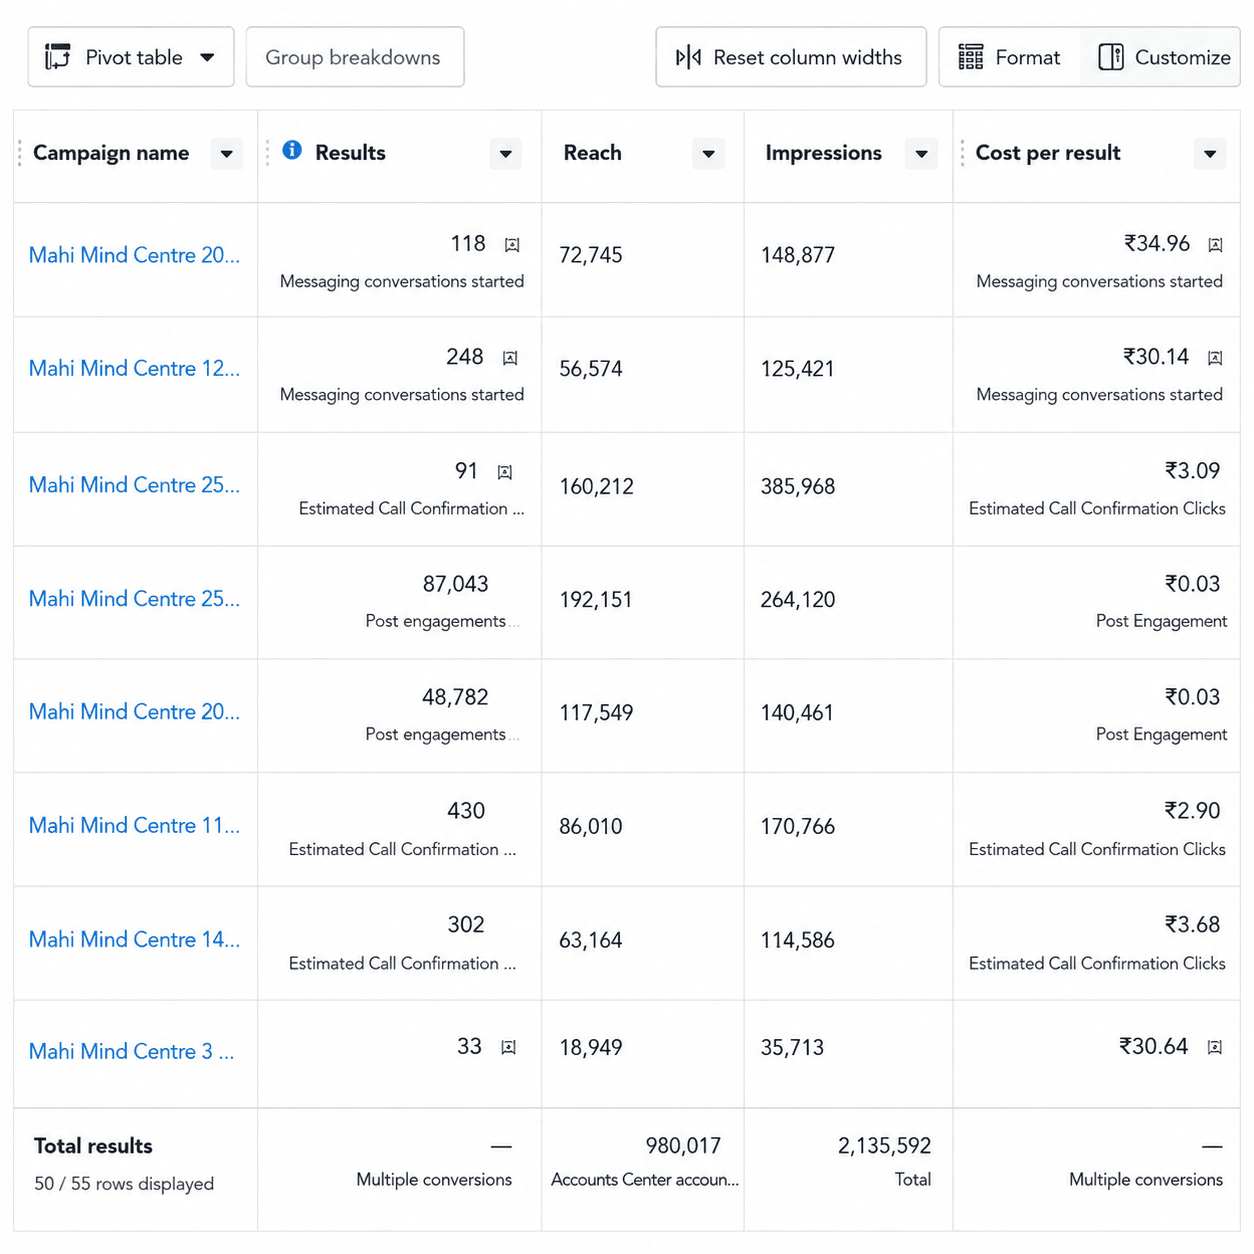Viewport: 1254px width, 1254px height.
Task: Open campaign with 48,782 post engagements
Action: (134, 711)
